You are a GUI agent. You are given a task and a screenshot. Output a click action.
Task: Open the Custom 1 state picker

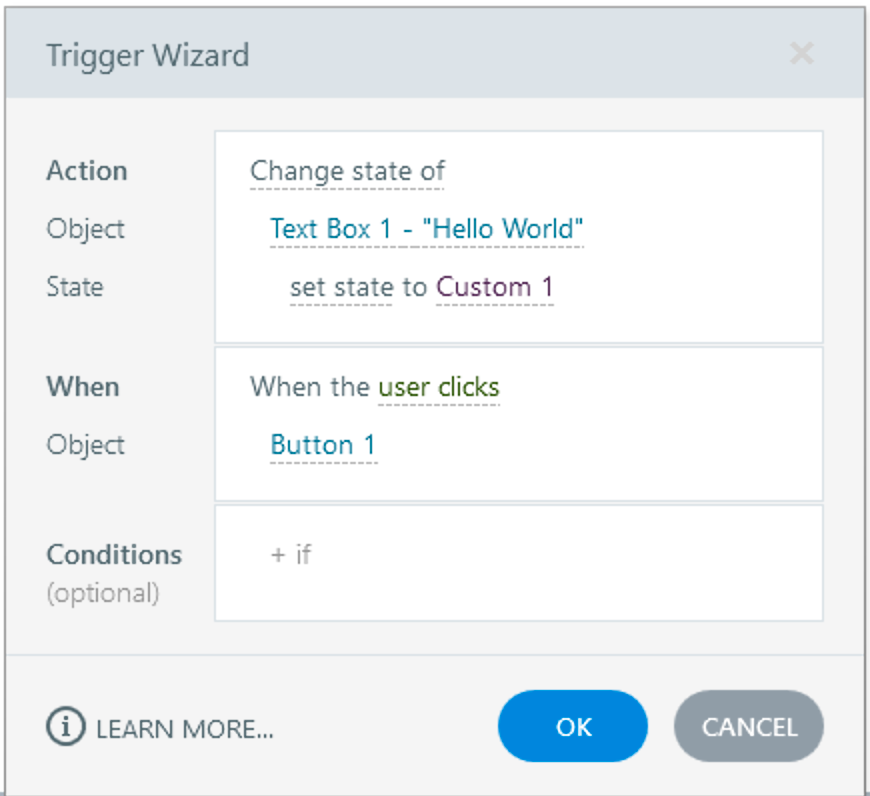pyautogui.click(x=495, y=287)
